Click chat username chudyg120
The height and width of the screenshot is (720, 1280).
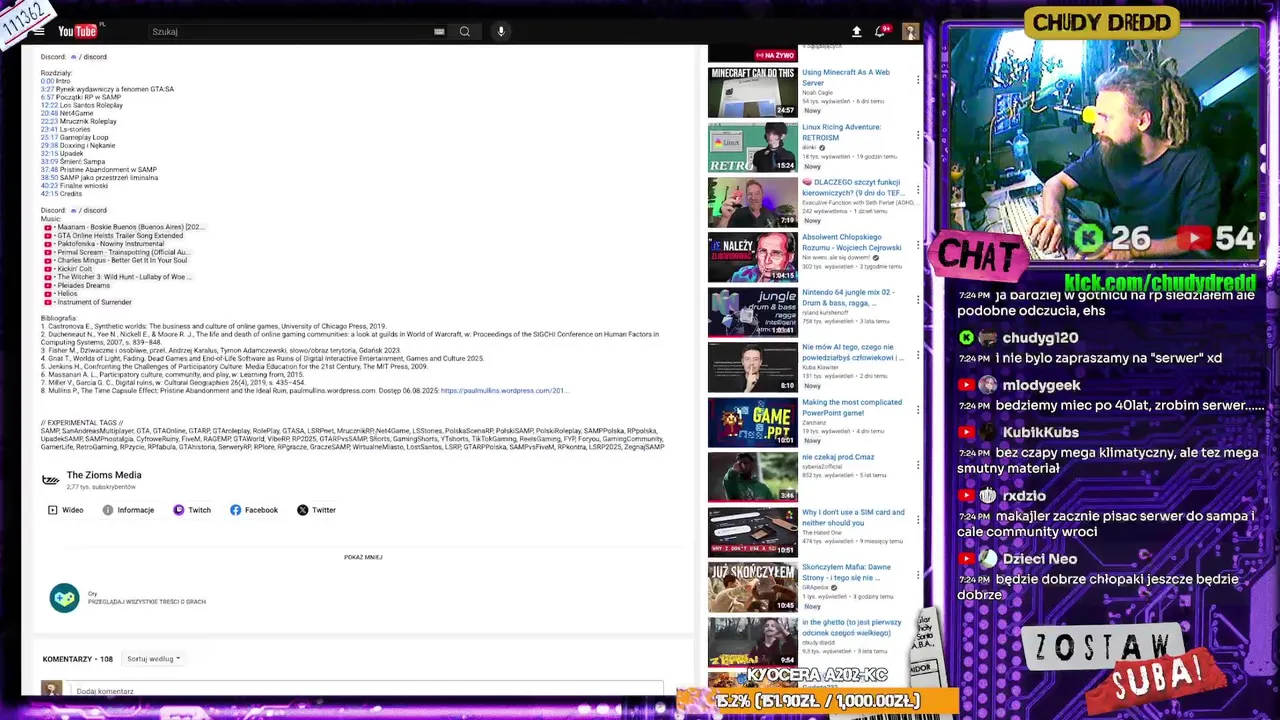click(1040, 338)
